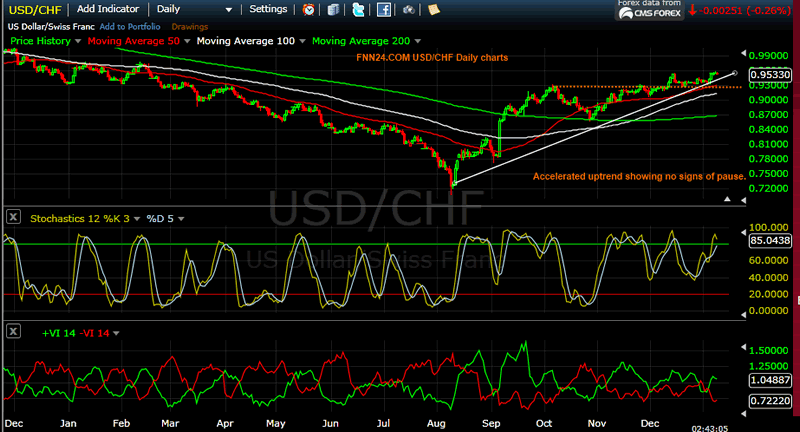This screenshot has height=432, width=800.
Task: Click the Twitter share icon
Action: pyautogui.click(x=358, y=9)
